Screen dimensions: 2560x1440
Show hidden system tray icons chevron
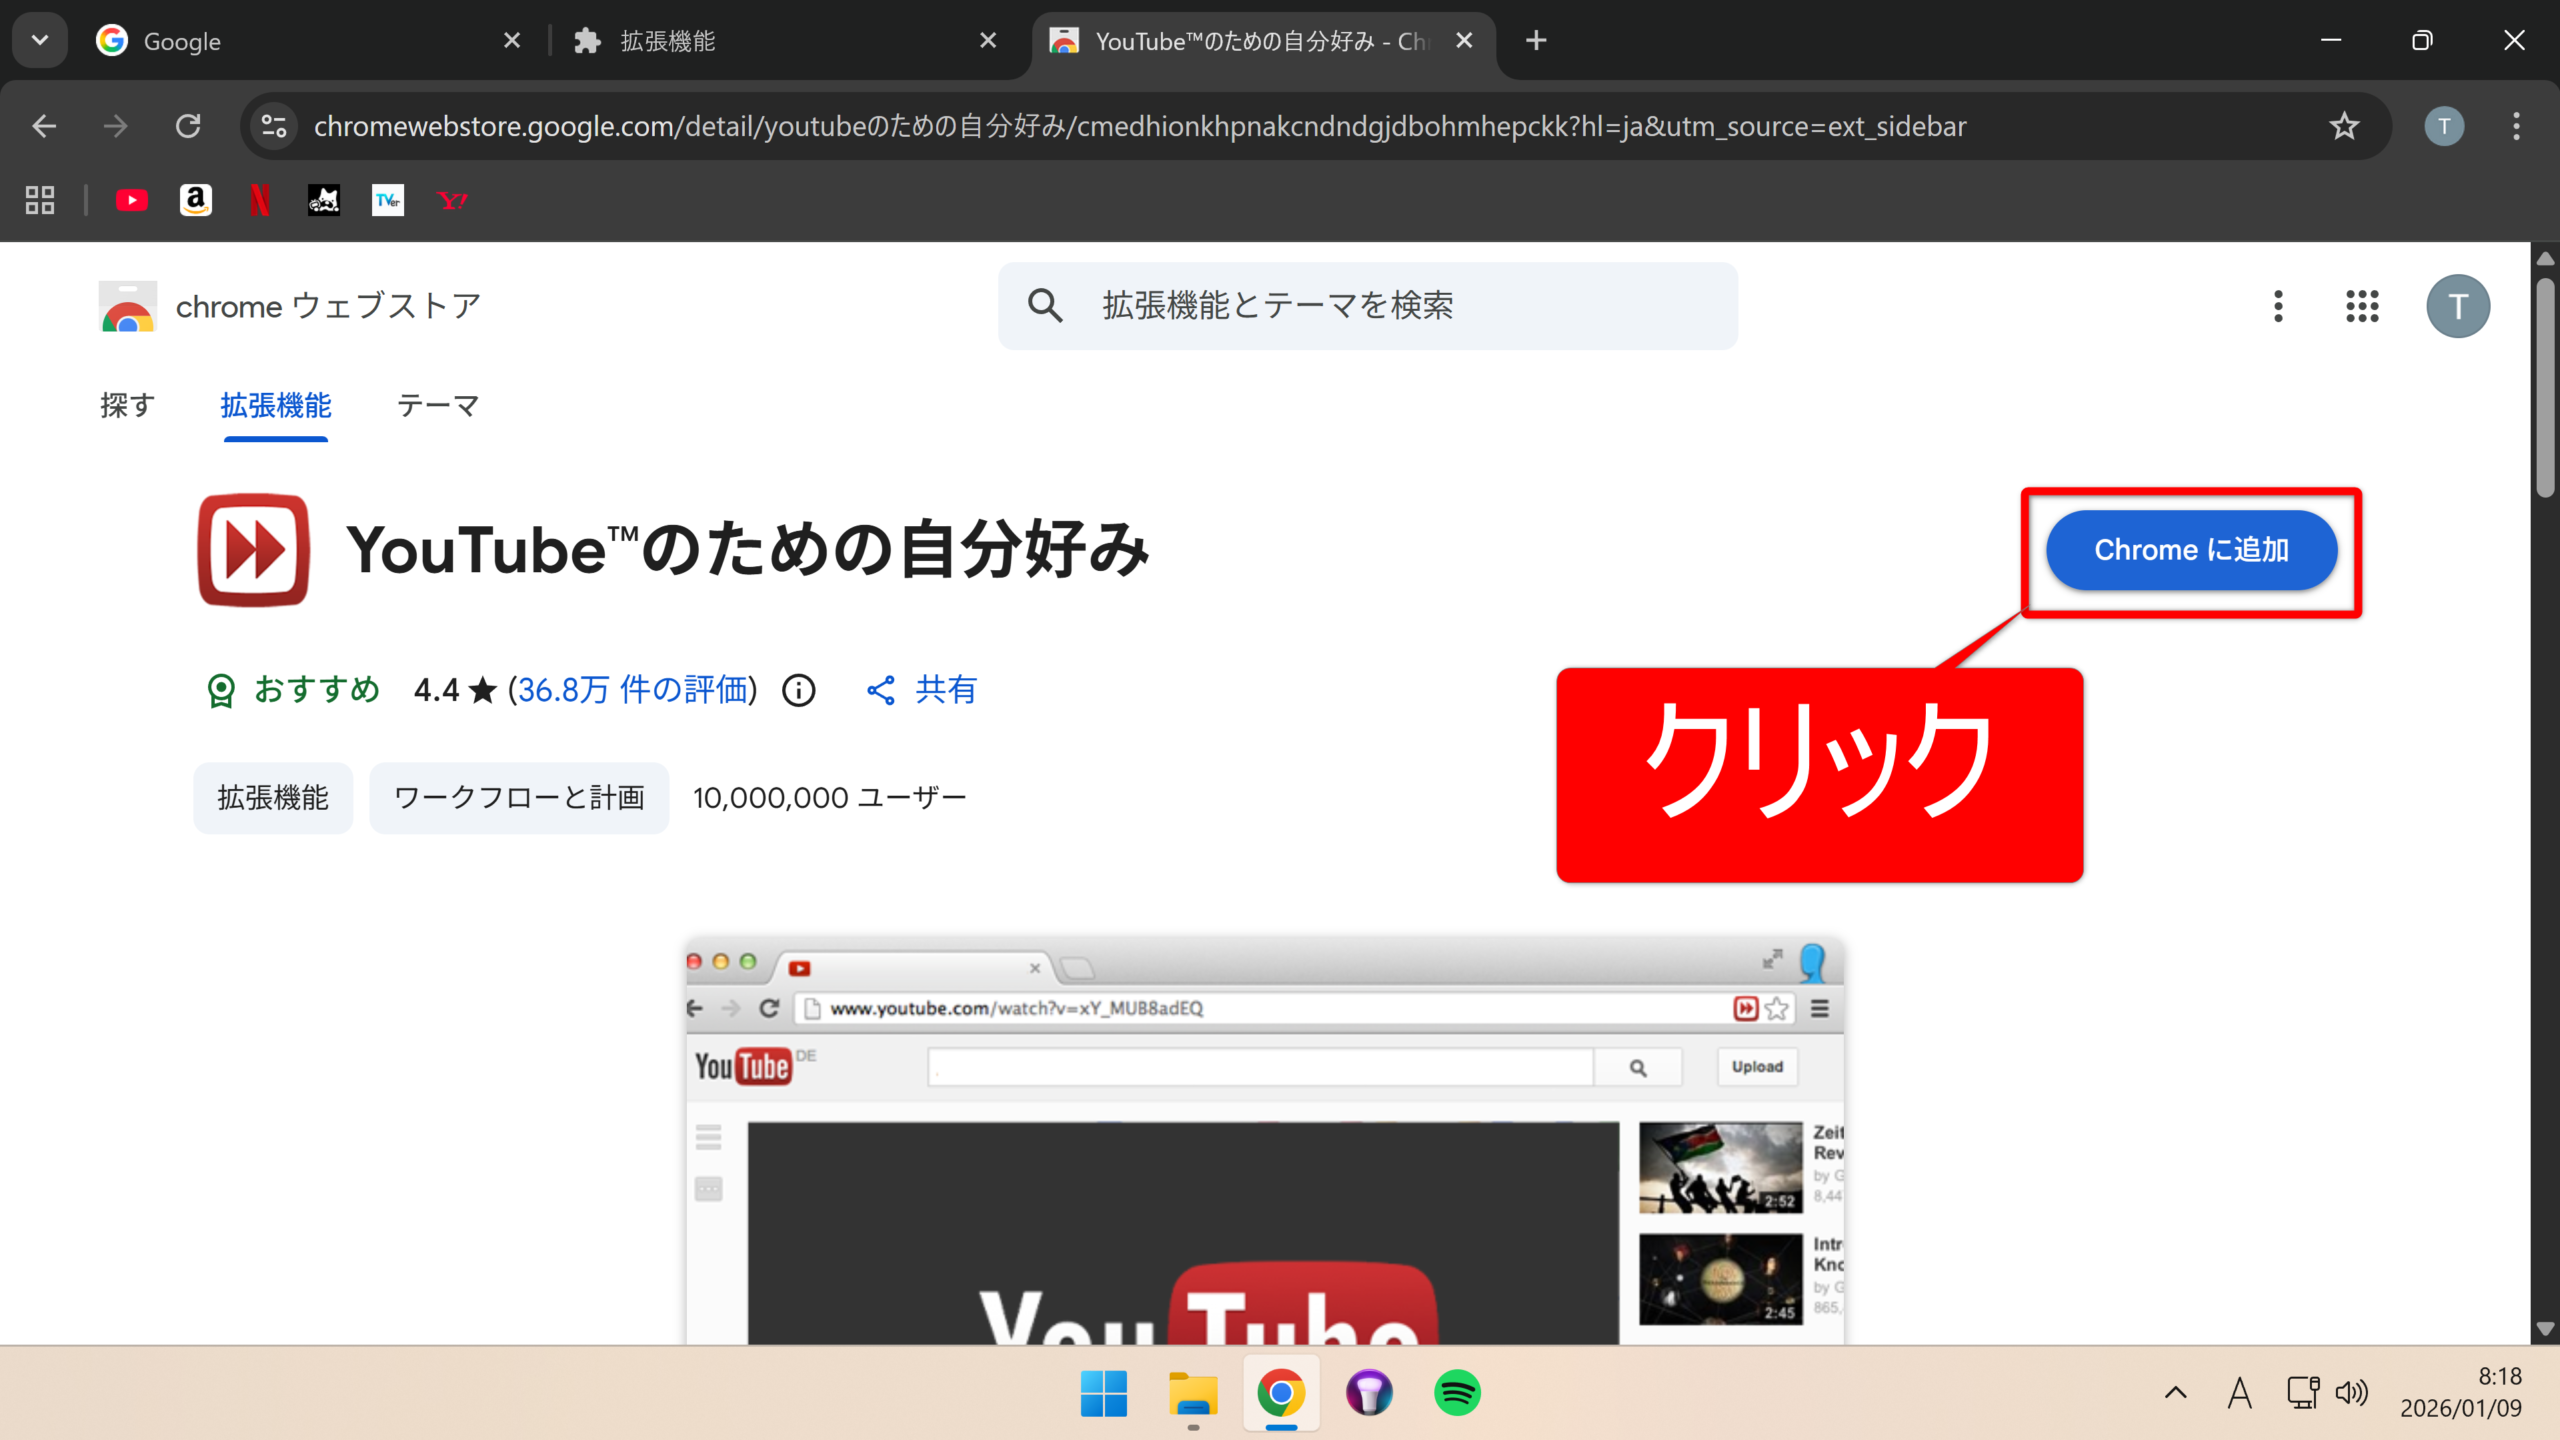(x=2175, y=1392)
